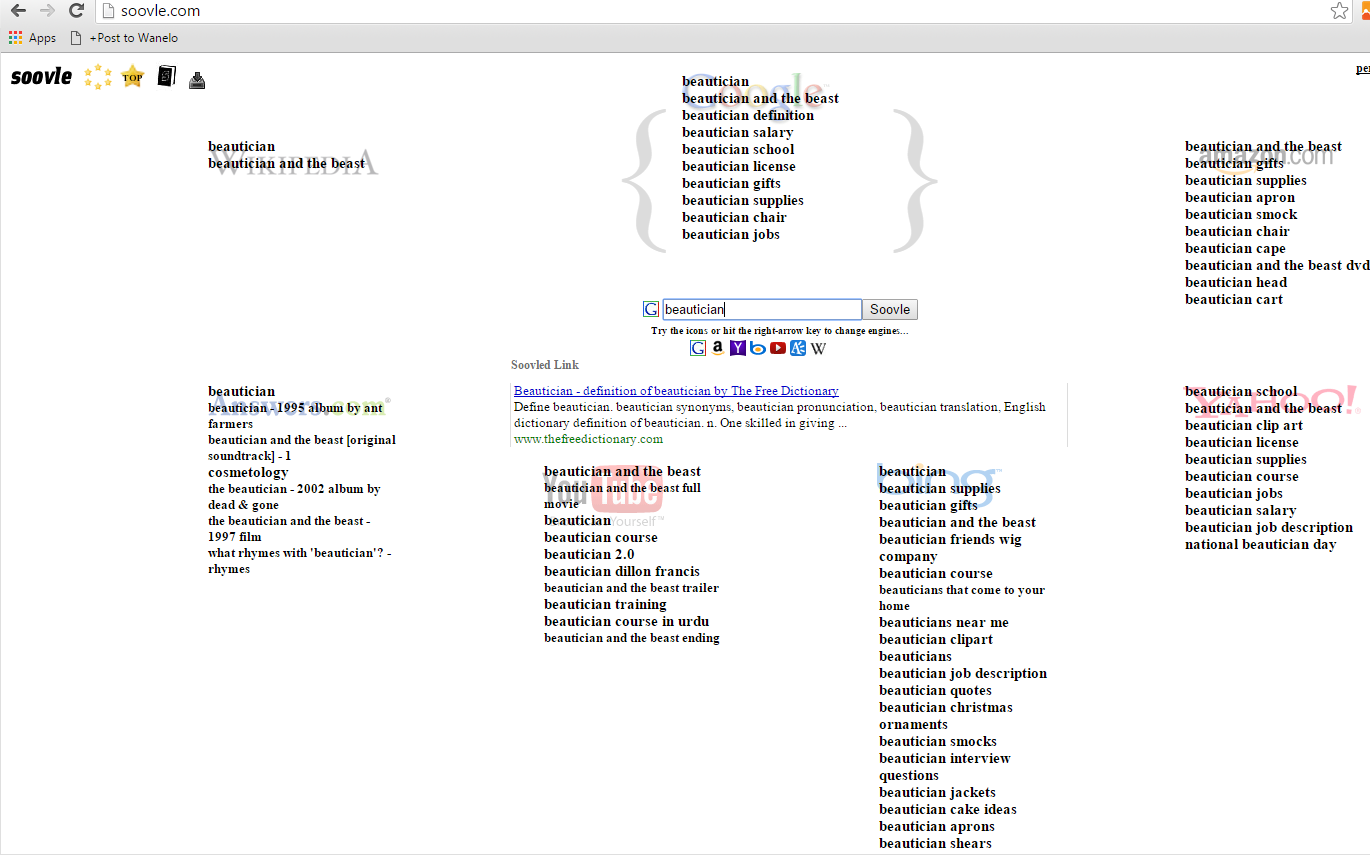Select Amazon suggestion beautician apron
1370x855 pixels.
1240,197
